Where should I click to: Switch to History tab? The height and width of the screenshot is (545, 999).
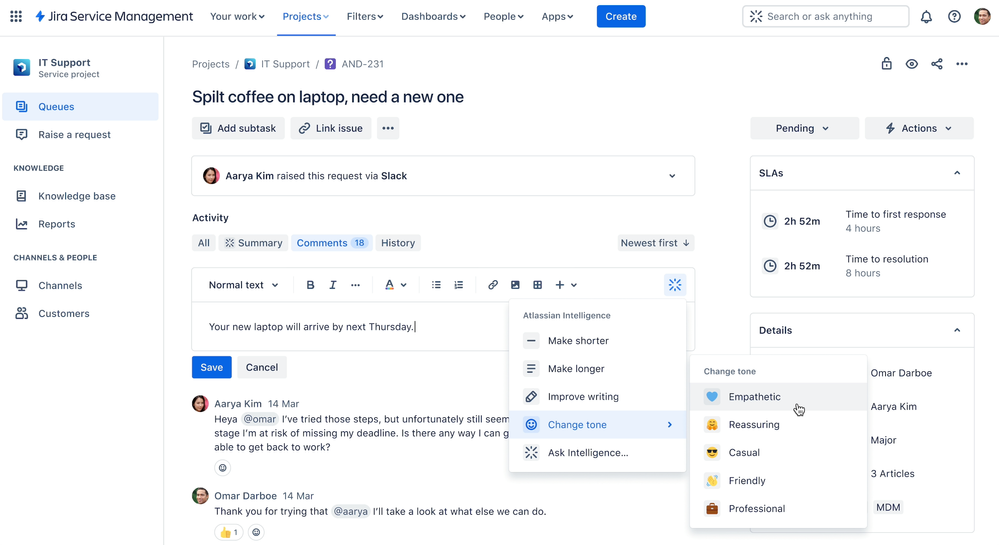pos(398,243)
